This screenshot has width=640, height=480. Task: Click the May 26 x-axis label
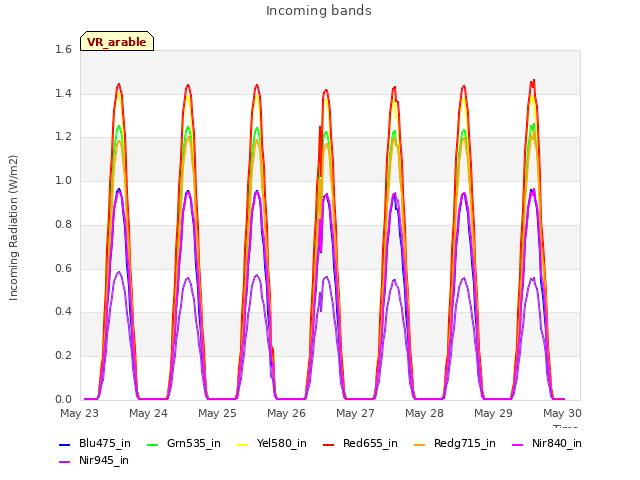[x=287, y=413]
